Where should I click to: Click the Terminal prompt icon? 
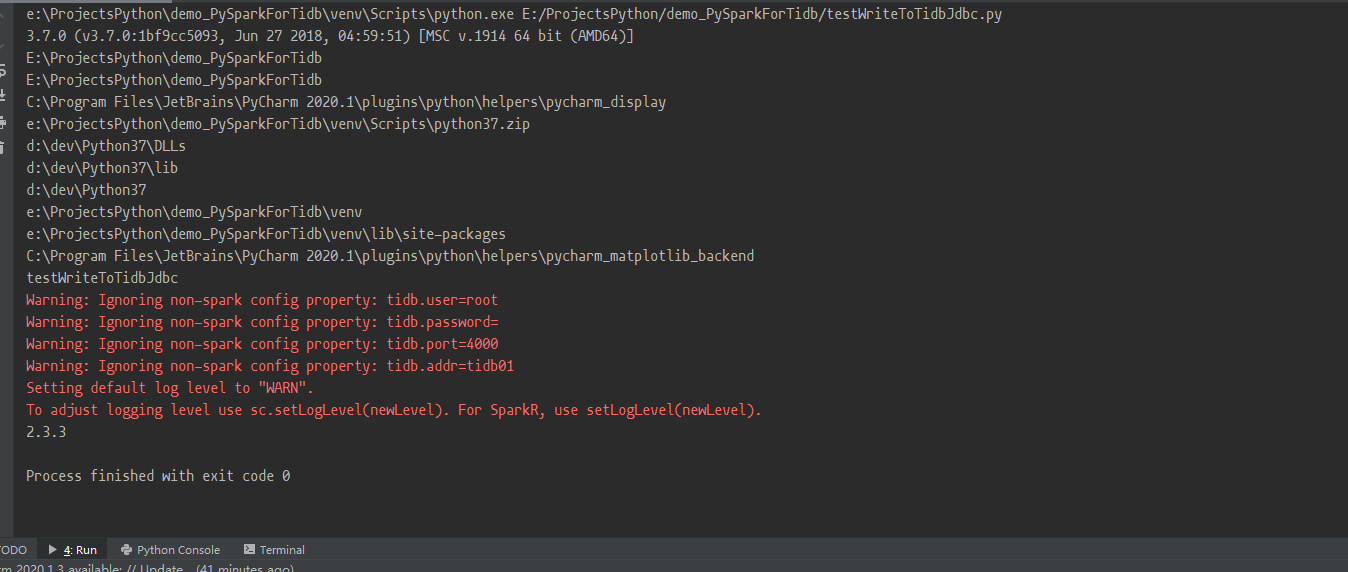click(x=249, y=550)
